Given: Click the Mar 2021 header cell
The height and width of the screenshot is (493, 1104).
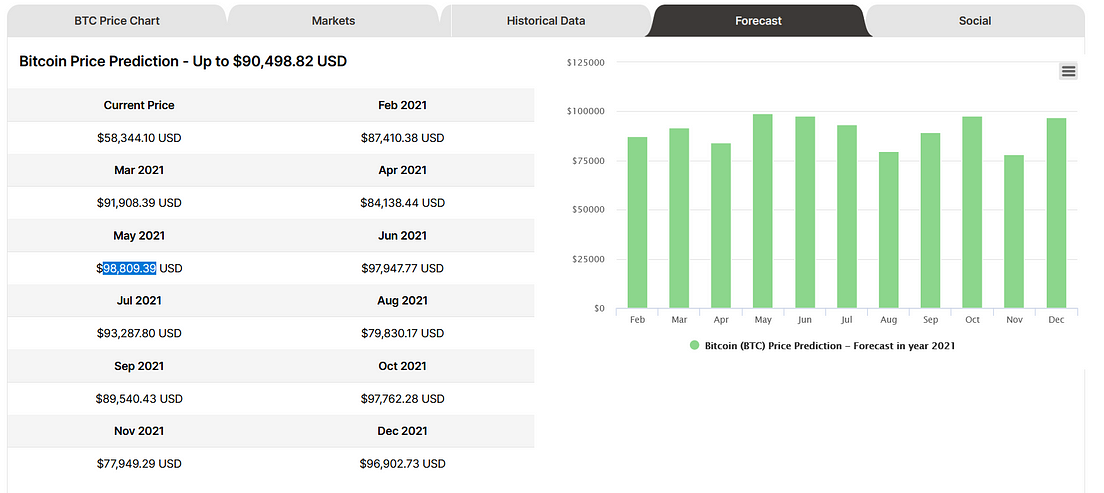Looking at the screenshot, I should pyautogui.click(x=139, y=170).
